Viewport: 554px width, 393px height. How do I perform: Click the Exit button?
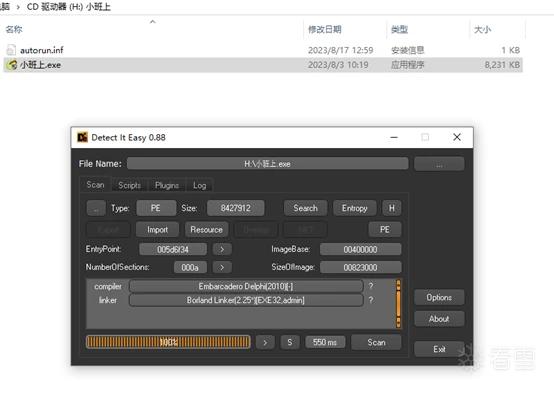439,349
